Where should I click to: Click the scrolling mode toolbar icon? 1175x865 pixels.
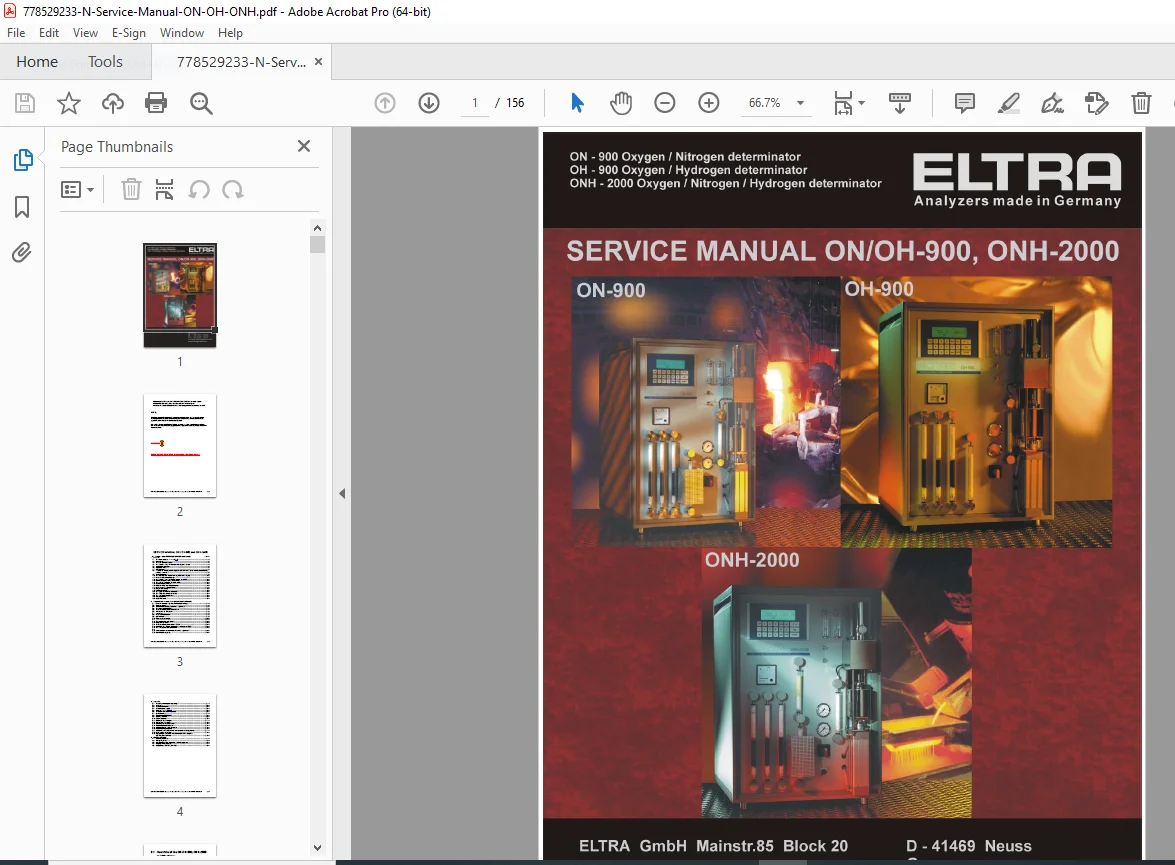[899, 103]
